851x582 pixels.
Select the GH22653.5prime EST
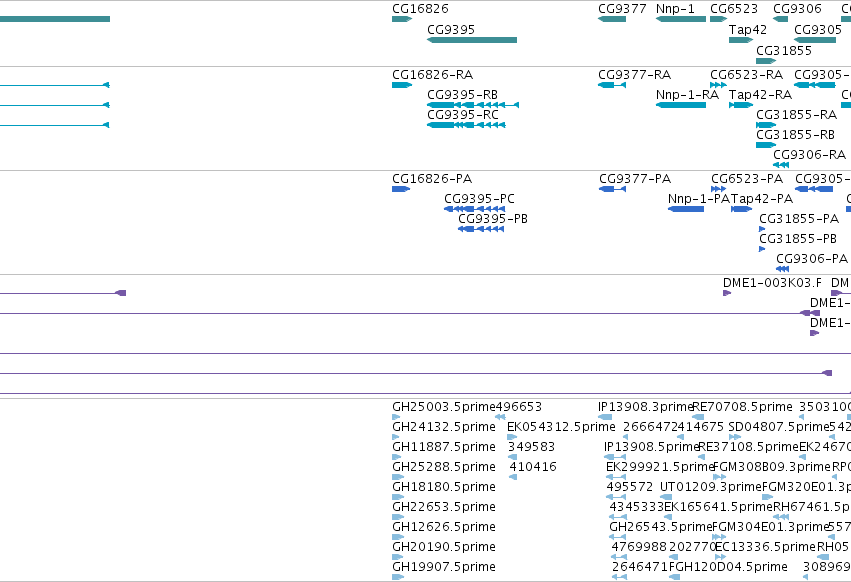pos(398,517)
